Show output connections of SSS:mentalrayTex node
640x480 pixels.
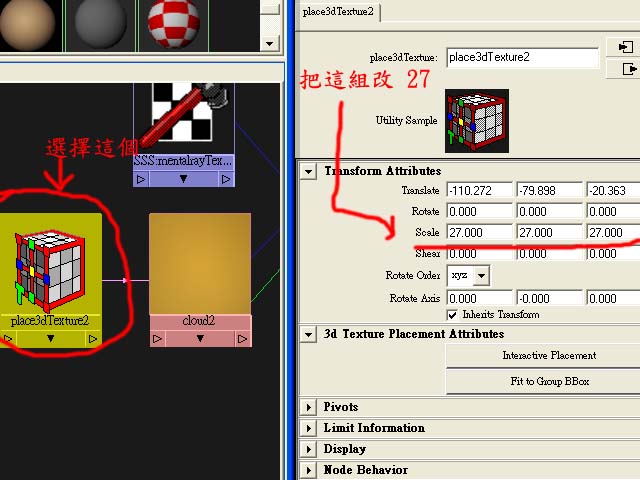[x=226, y=179]
